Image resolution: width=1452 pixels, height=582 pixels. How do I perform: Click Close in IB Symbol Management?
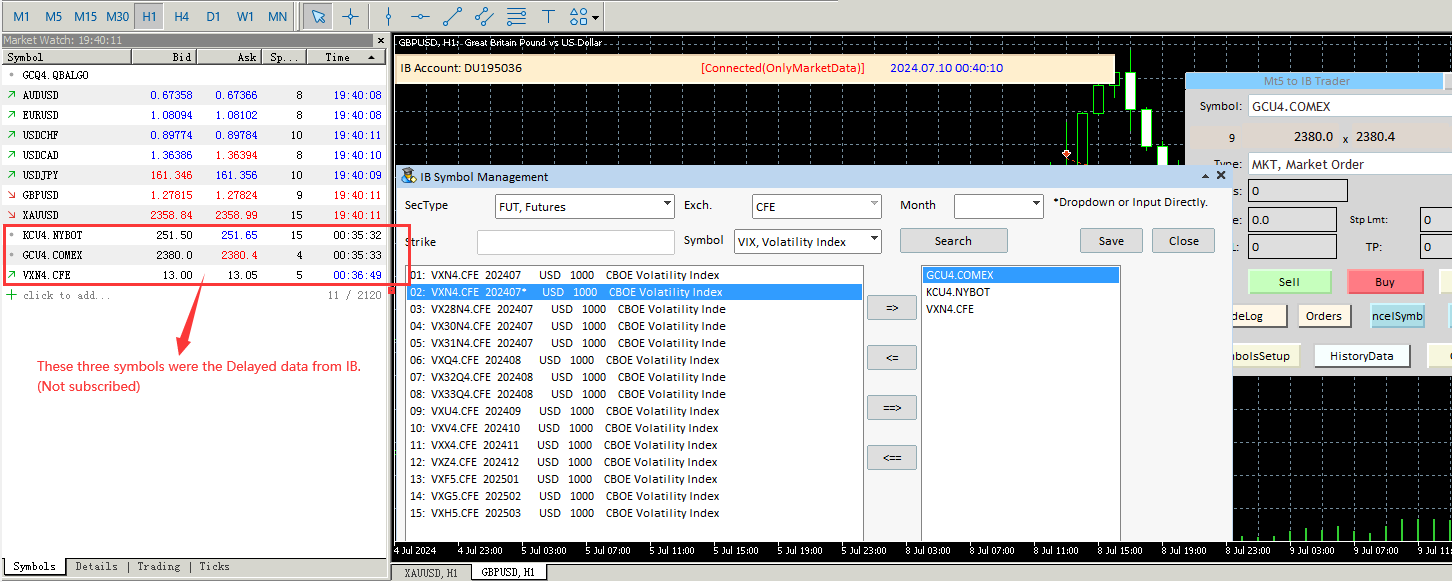coord(1183,241)
